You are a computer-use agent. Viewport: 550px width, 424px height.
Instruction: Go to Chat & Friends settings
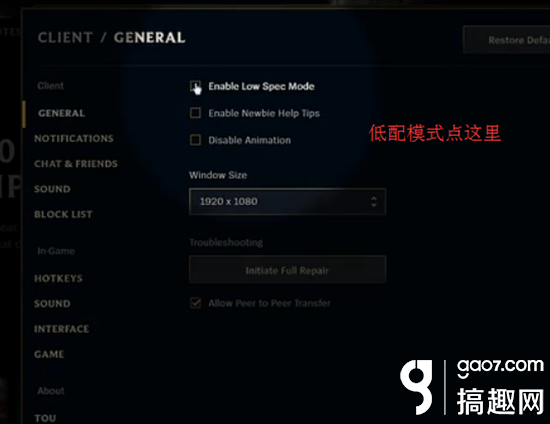tap(76, 164)
